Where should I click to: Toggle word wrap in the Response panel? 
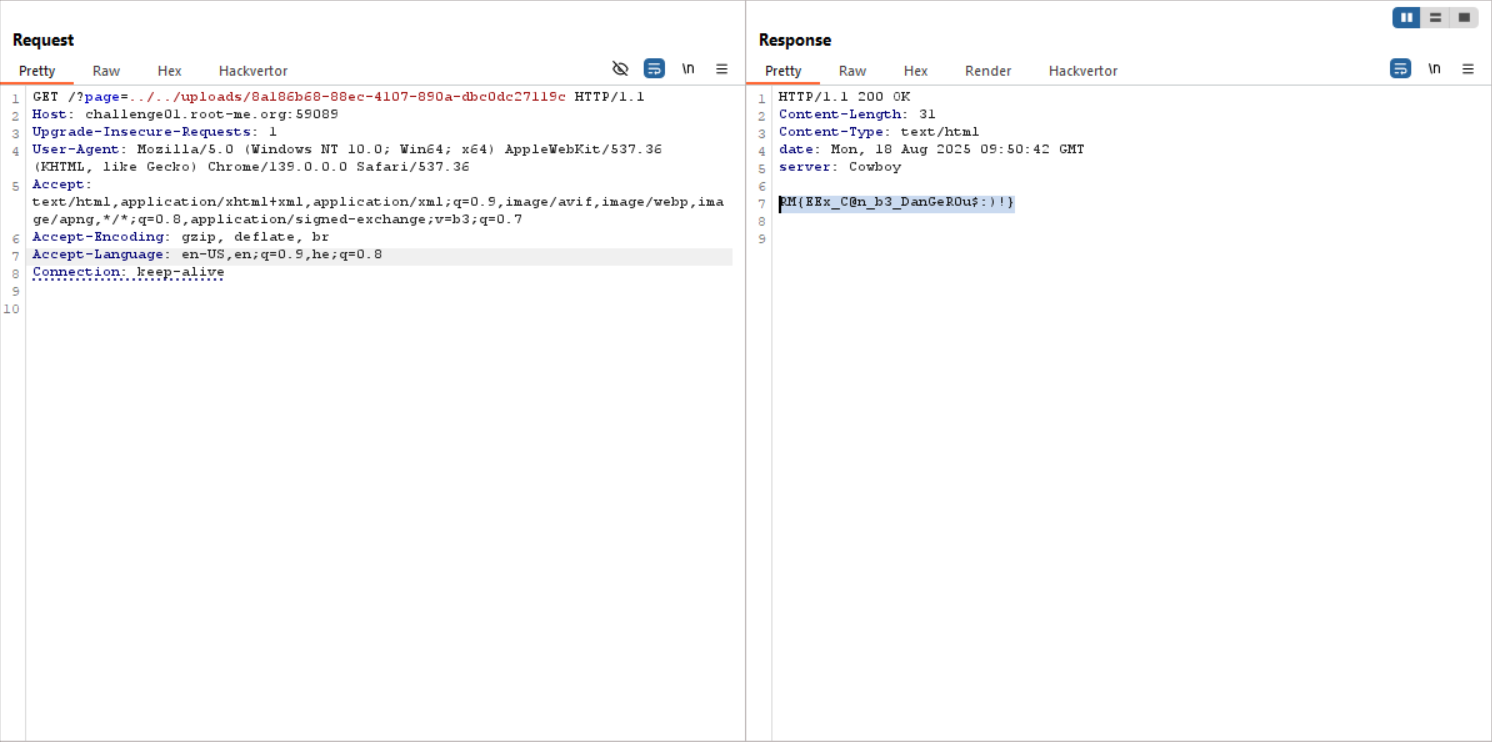tap(1400, 69)
